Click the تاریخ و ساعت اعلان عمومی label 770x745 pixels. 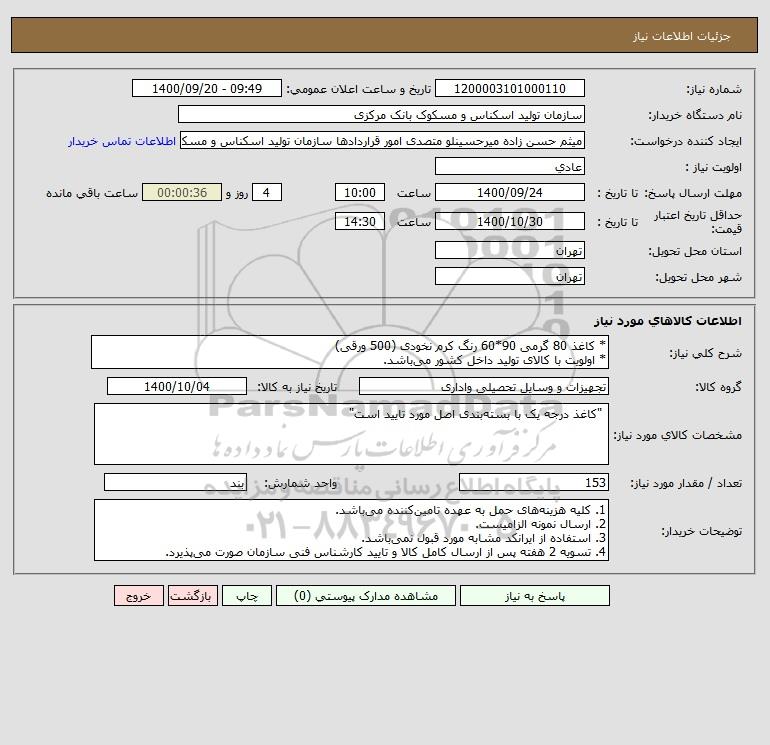[x=358, y=89]
